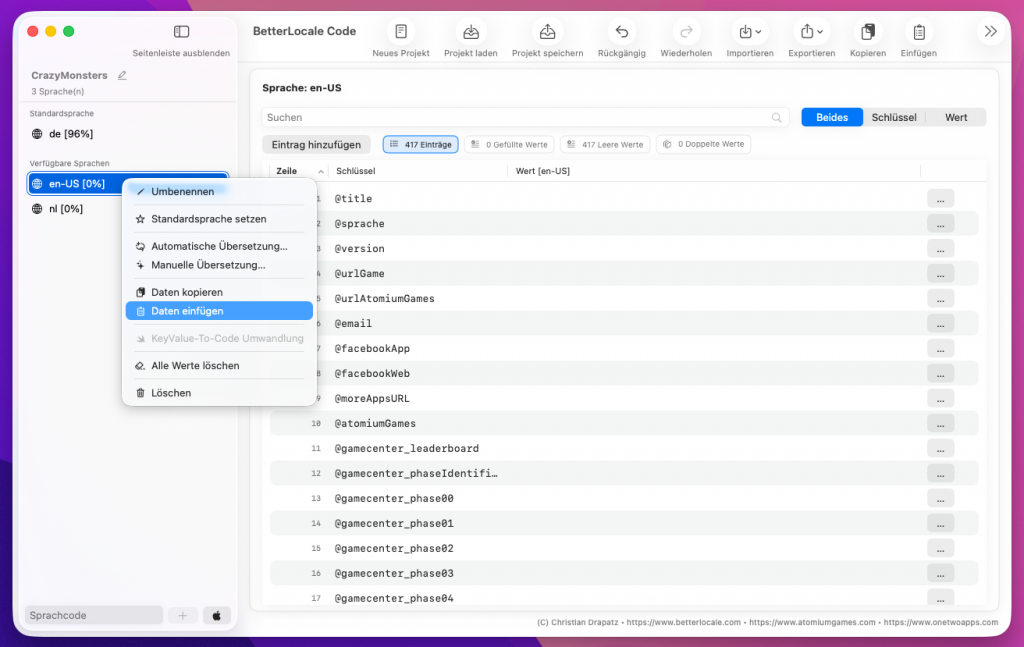
Task: Expand the toolbar overflow chevron
Action: point(990,32)
